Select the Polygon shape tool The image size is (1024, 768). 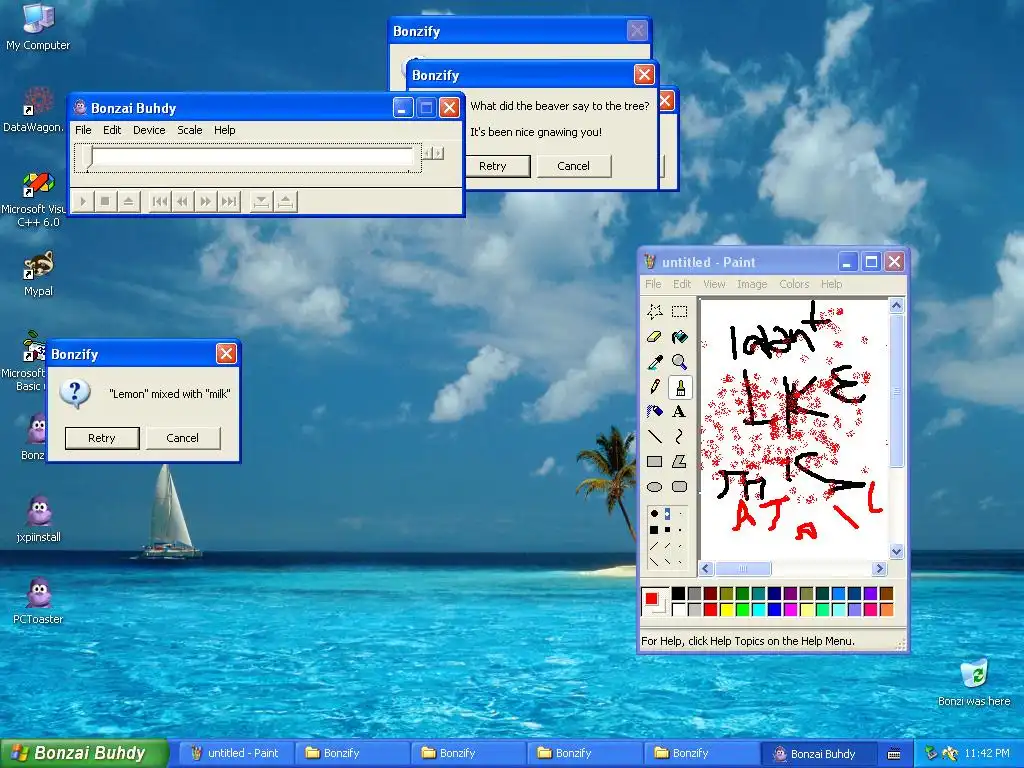[679, 462]
